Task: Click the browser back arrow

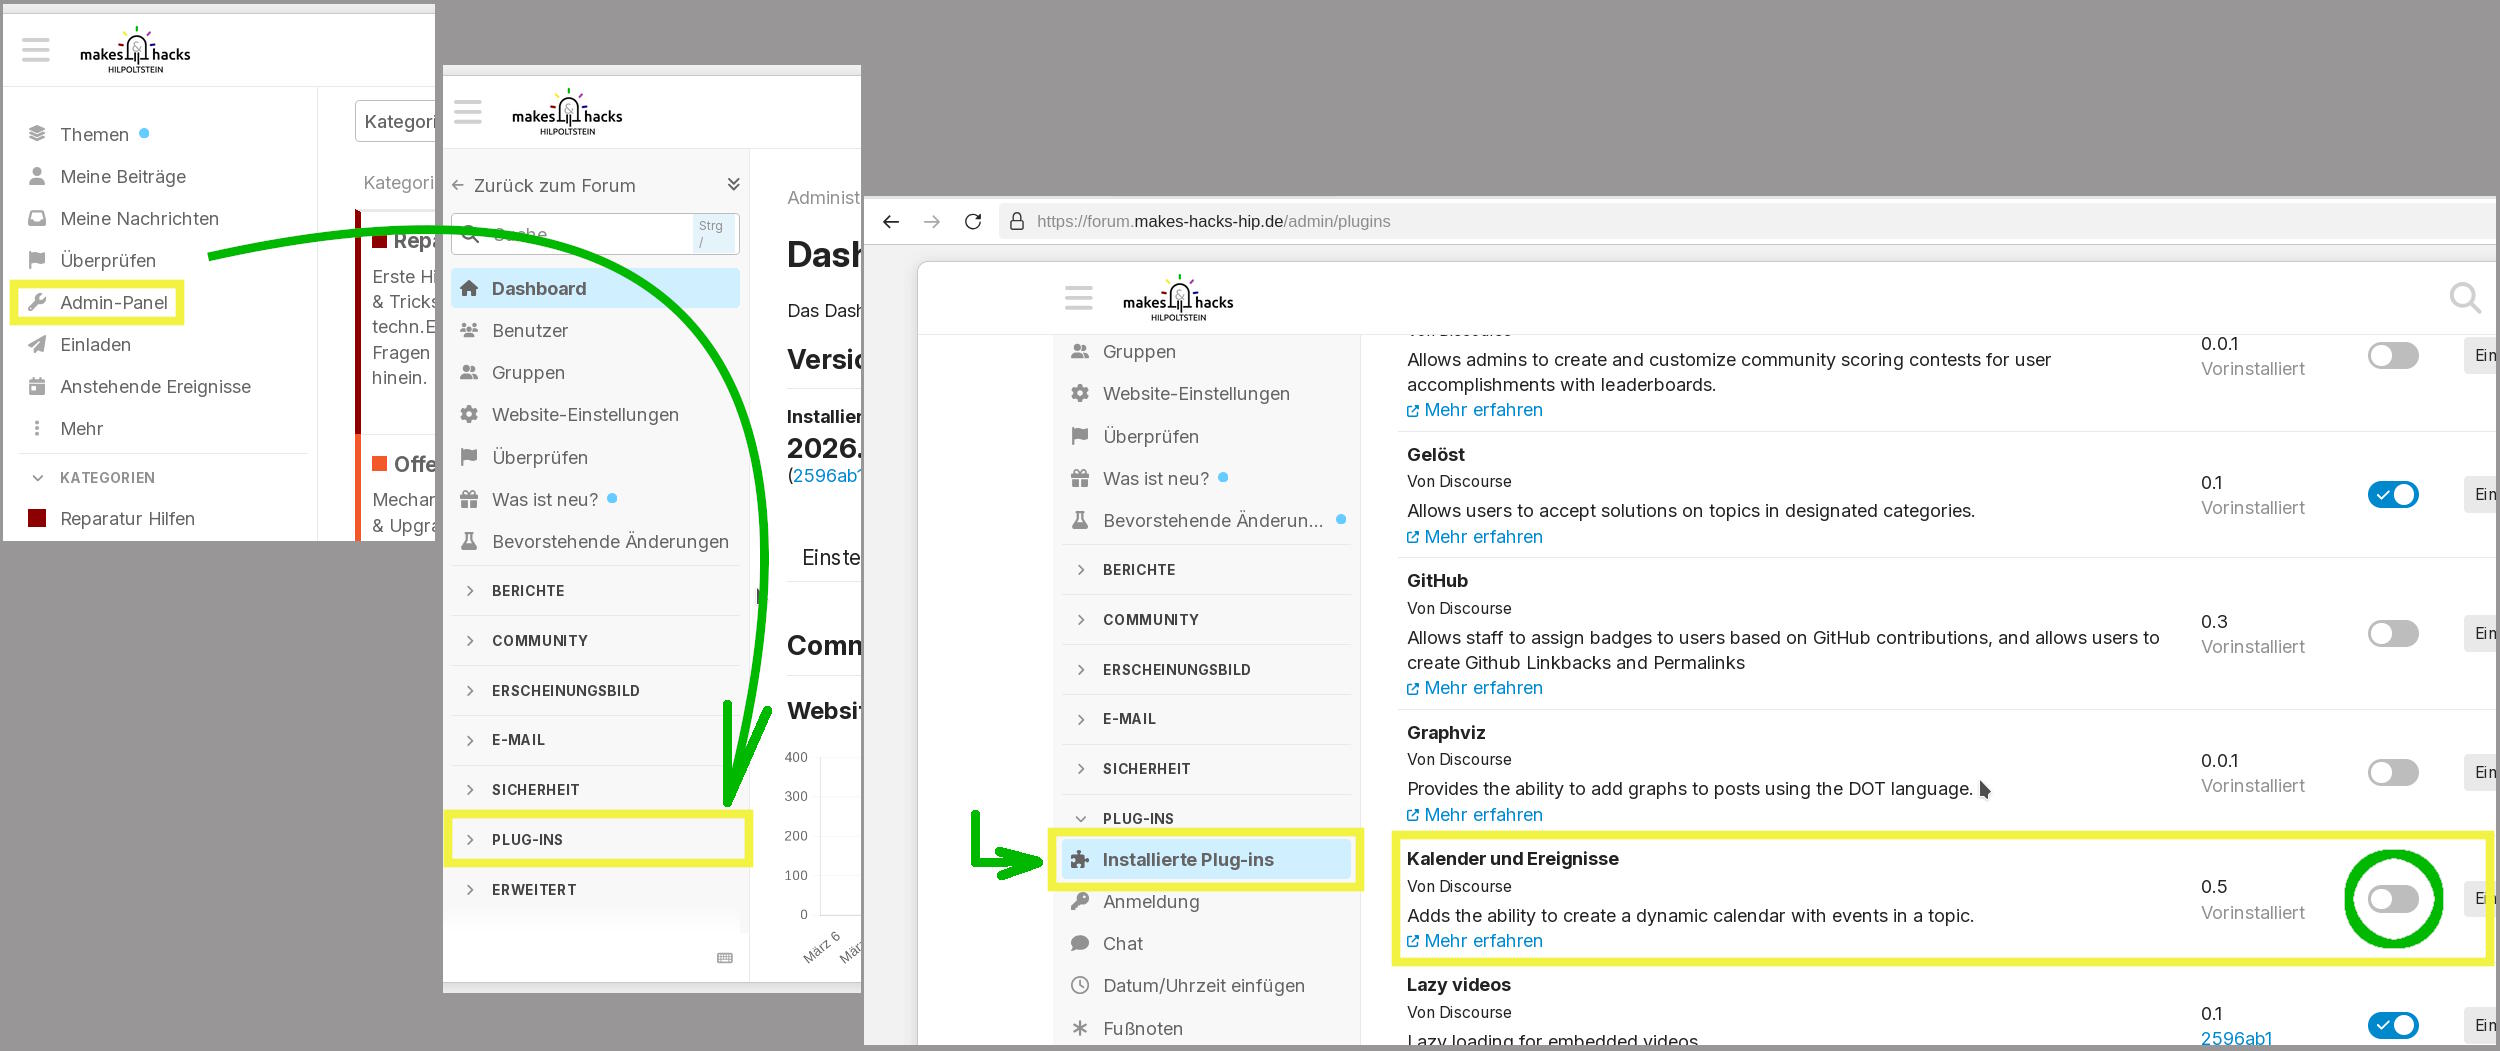Action: point(891,221)
